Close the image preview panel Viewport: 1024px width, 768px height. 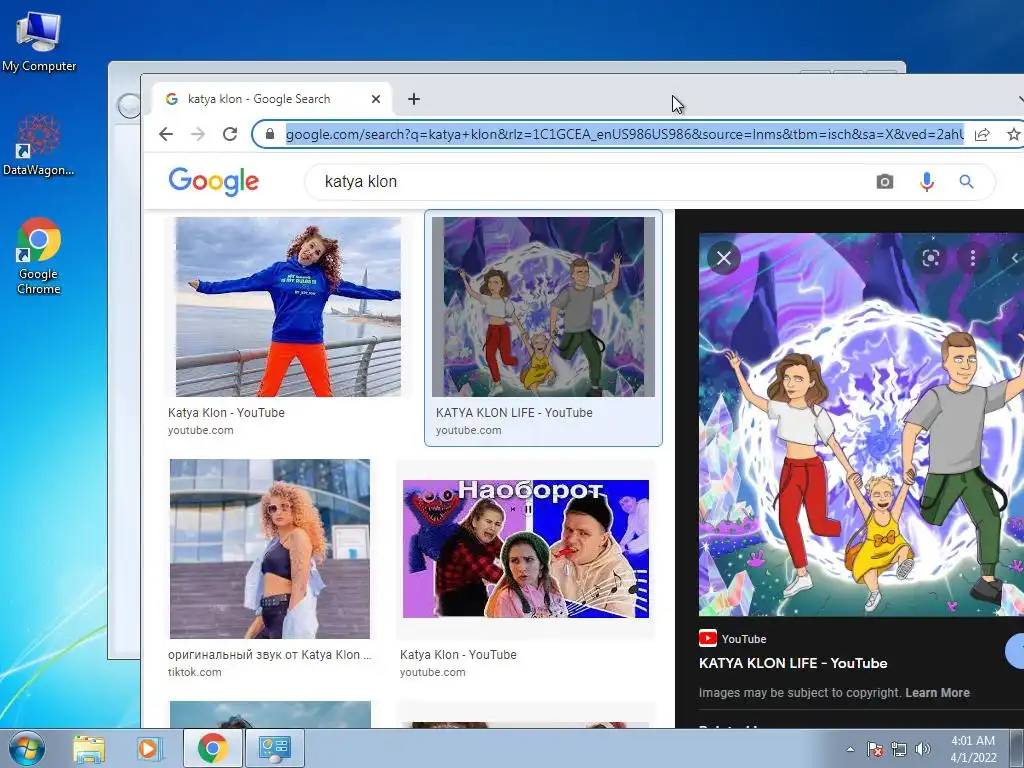[724, 258]
